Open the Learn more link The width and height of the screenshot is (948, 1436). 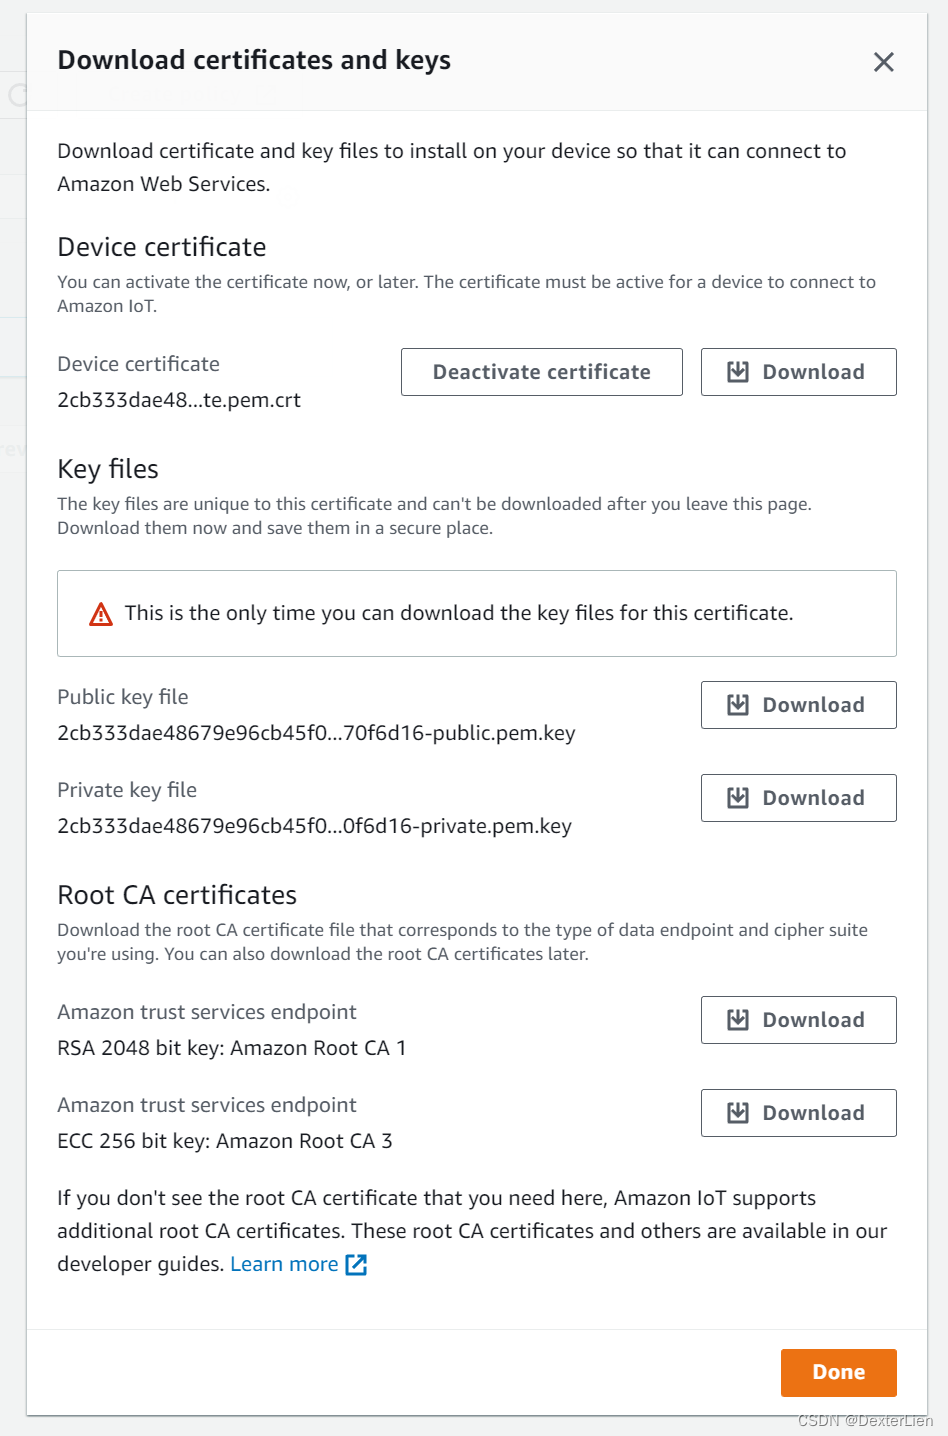point(284,1264)
